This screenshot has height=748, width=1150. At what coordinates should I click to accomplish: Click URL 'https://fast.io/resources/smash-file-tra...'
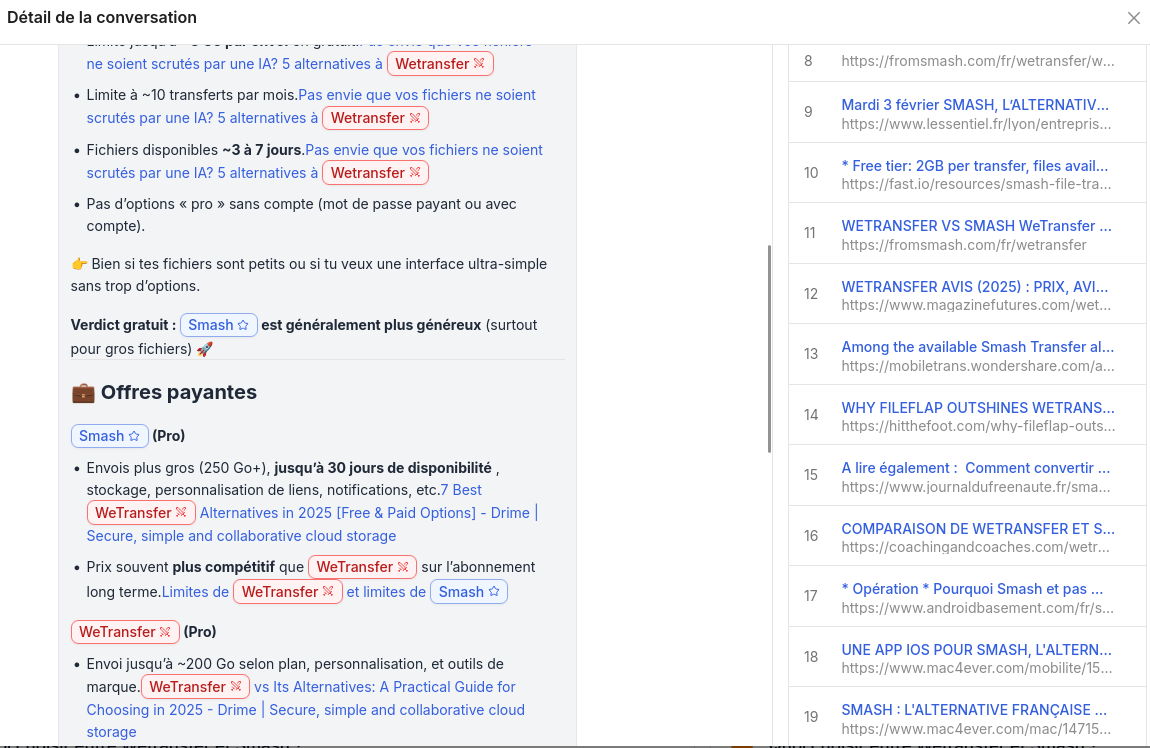(976, 184)
